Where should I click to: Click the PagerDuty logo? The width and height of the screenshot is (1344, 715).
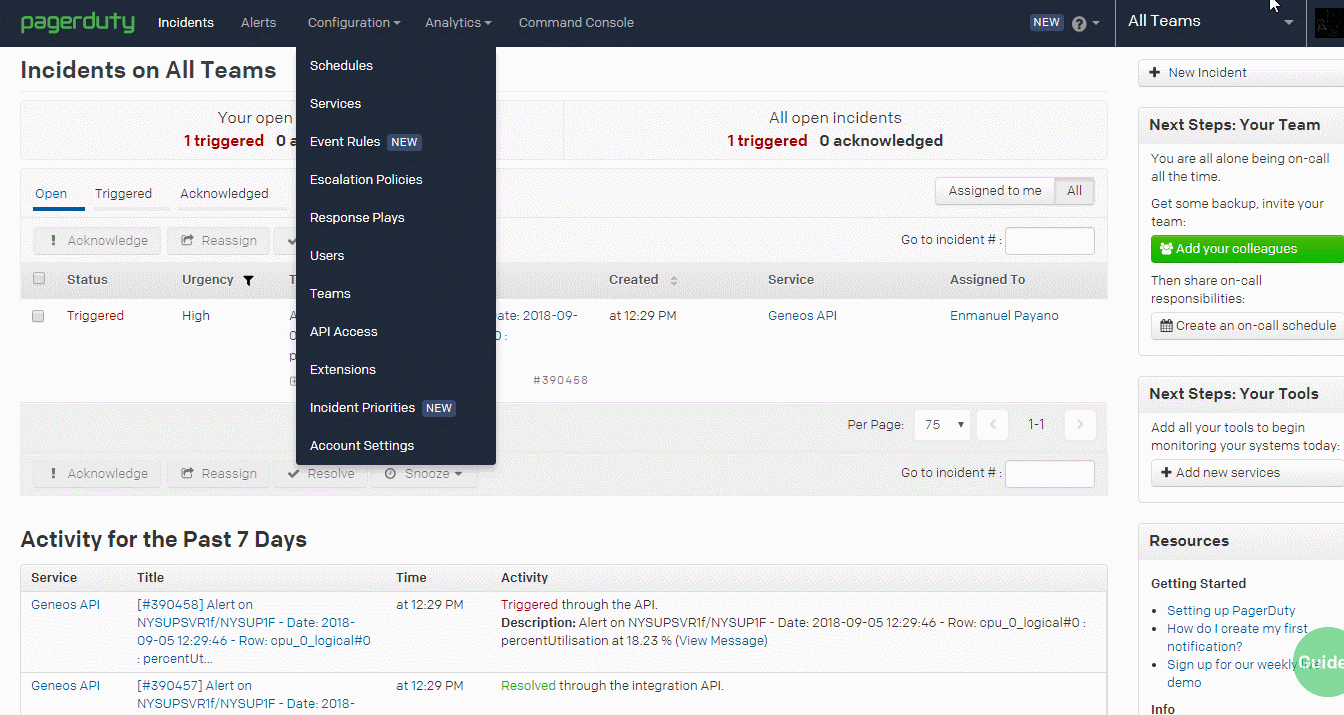pos(77,22)
